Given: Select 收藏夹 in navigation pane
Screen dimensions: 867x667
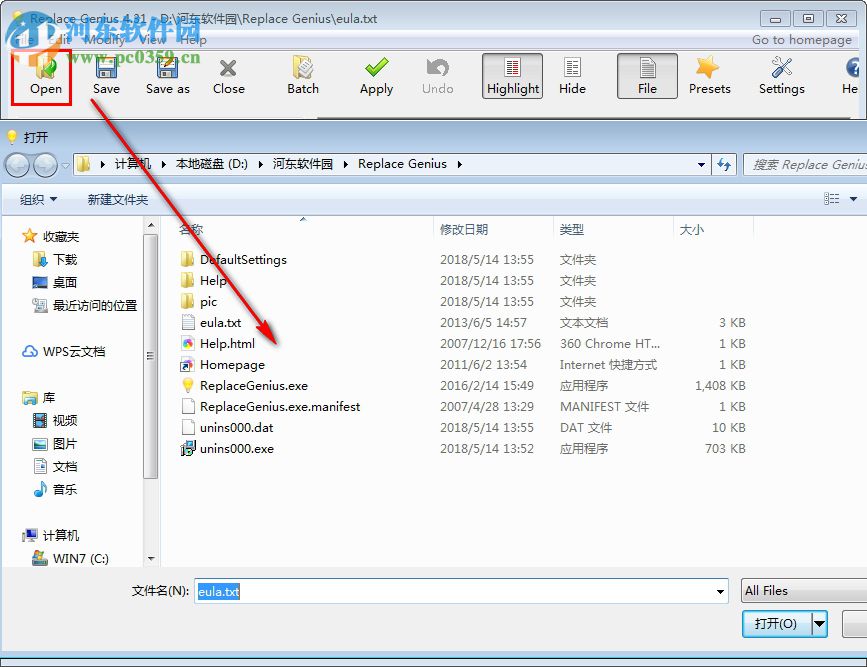Looking at the screenshot, I should [x=61, y=237].
